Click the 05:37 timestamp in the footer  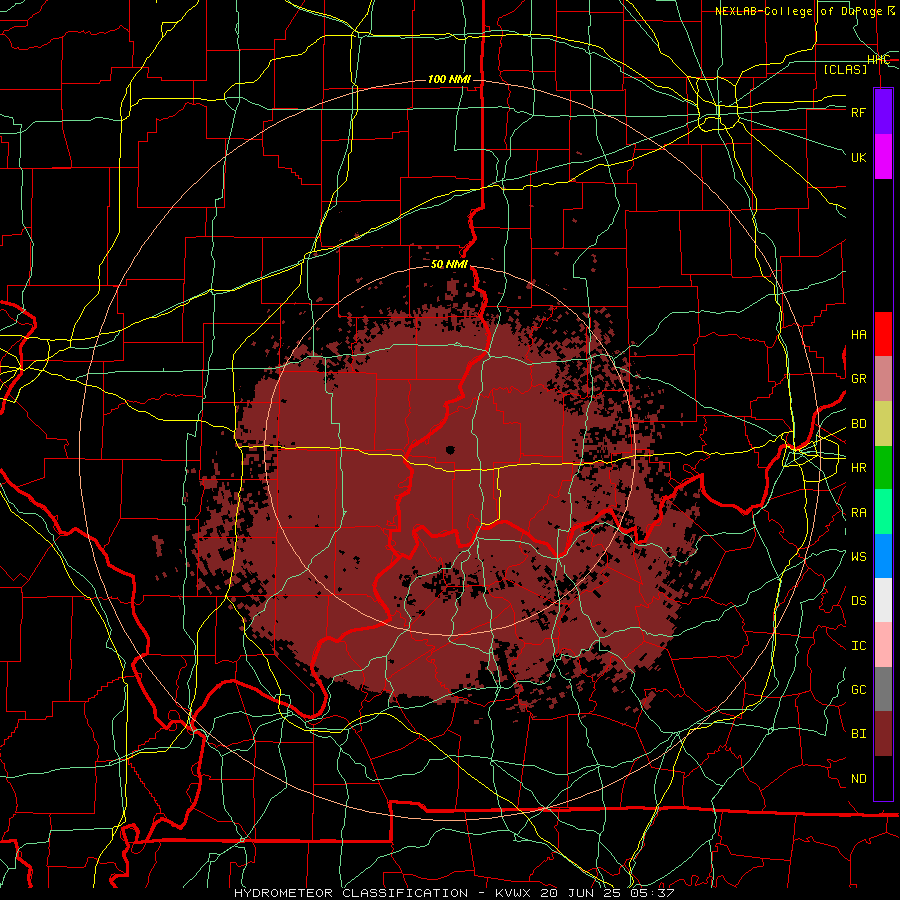pos(654,893)
